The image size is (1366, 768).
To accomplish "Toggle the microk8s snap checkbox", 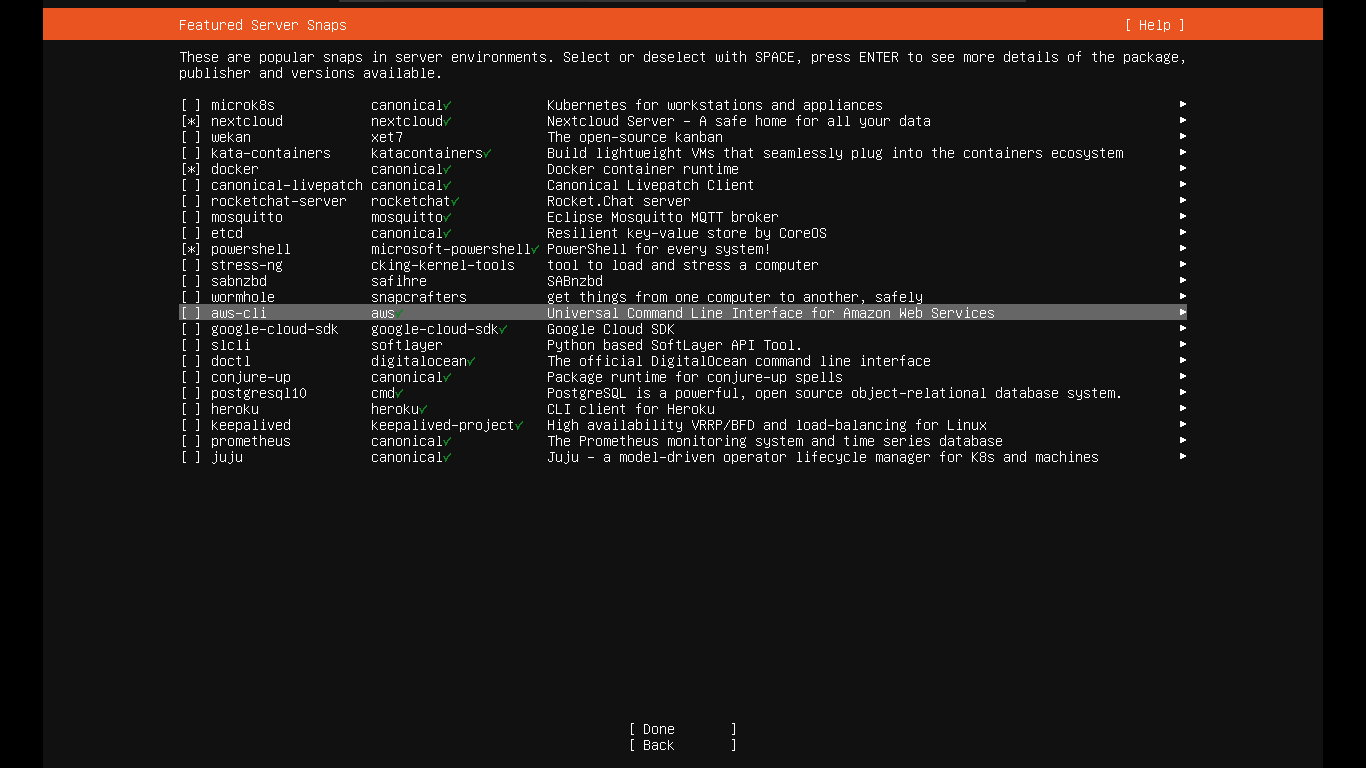I will 191,105.
